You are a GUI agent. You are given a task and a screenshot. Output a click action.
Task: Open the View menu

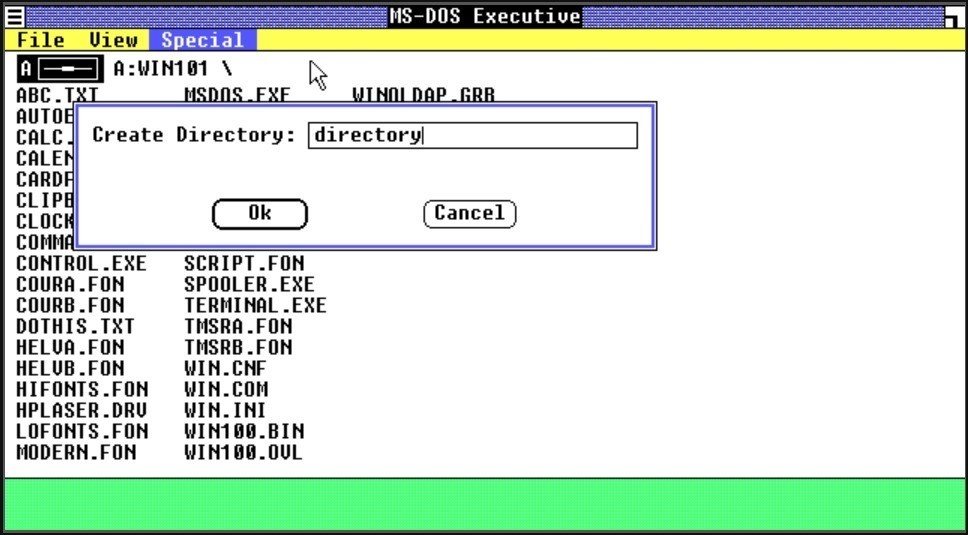click(113, 41)
